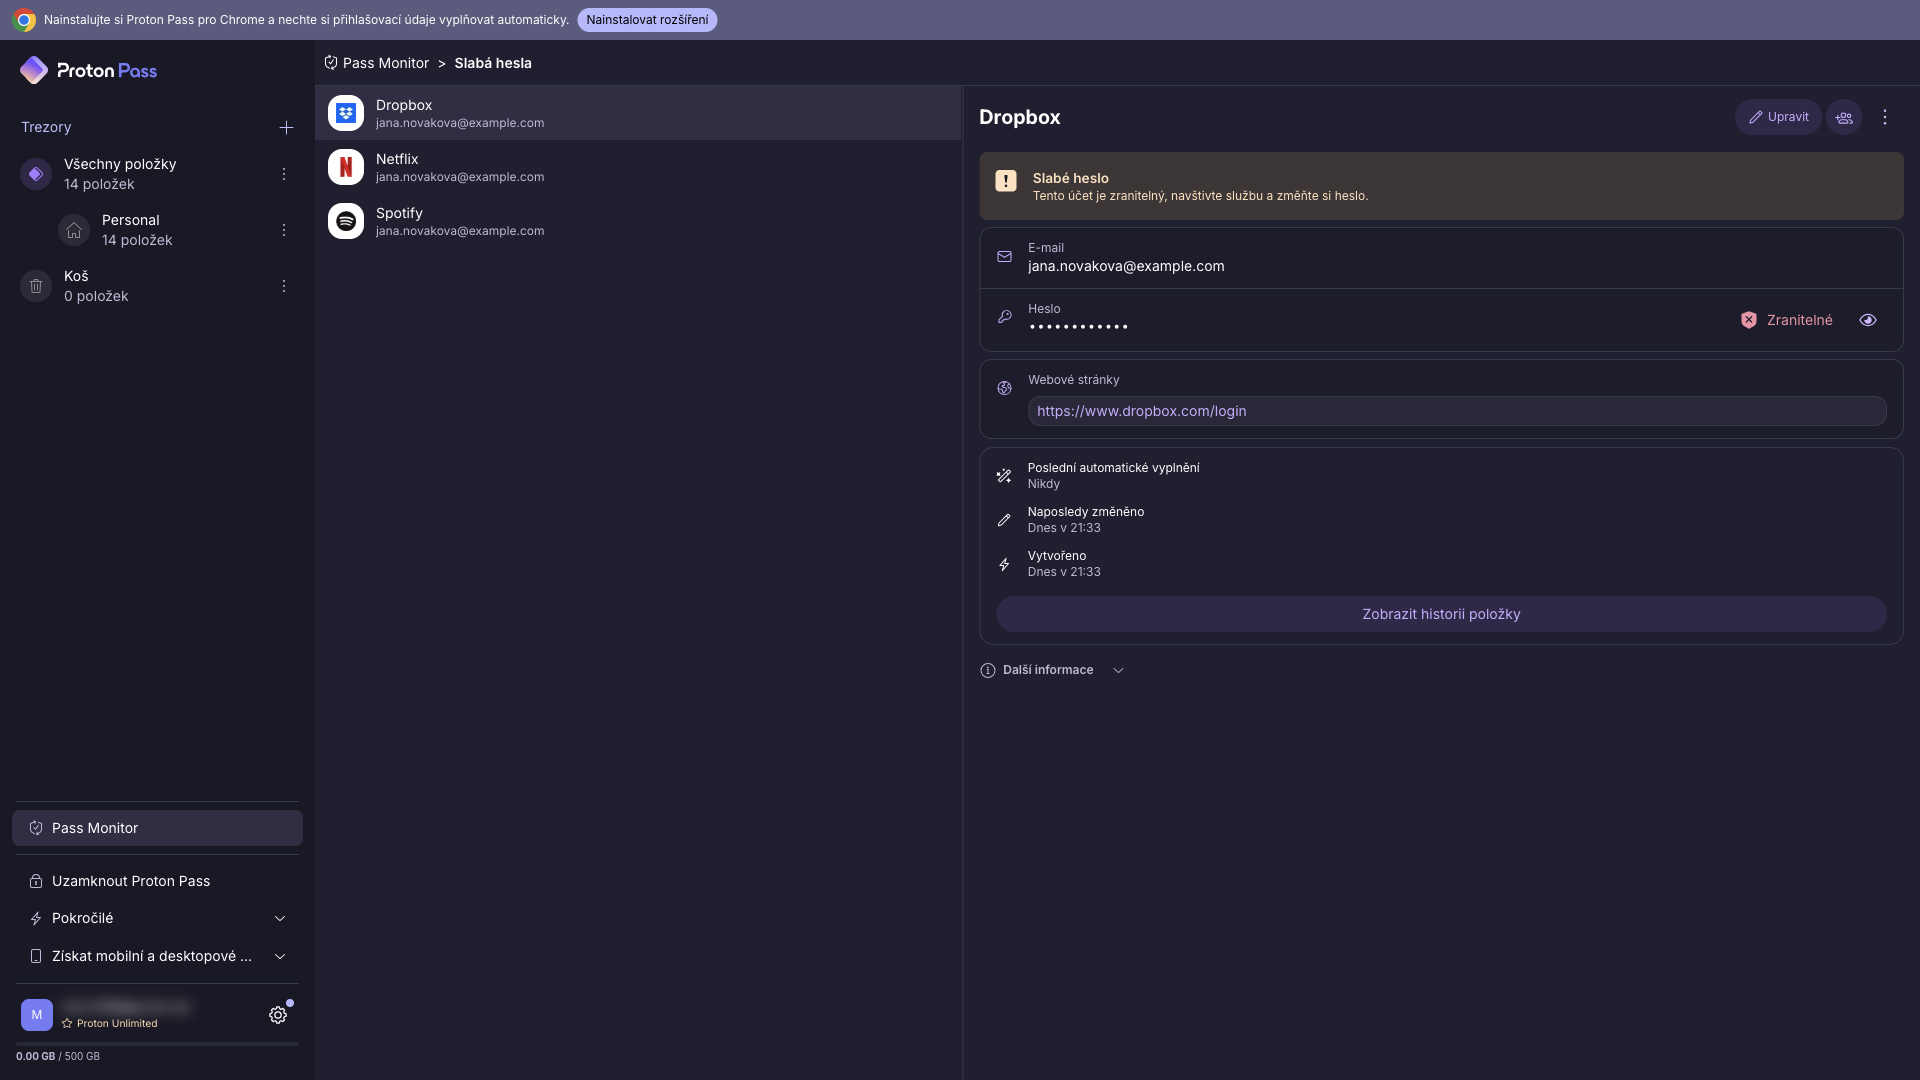Open the Personal vault house icon
1920x1080 pixels.
pyautogui.click(x=74, y=230)
